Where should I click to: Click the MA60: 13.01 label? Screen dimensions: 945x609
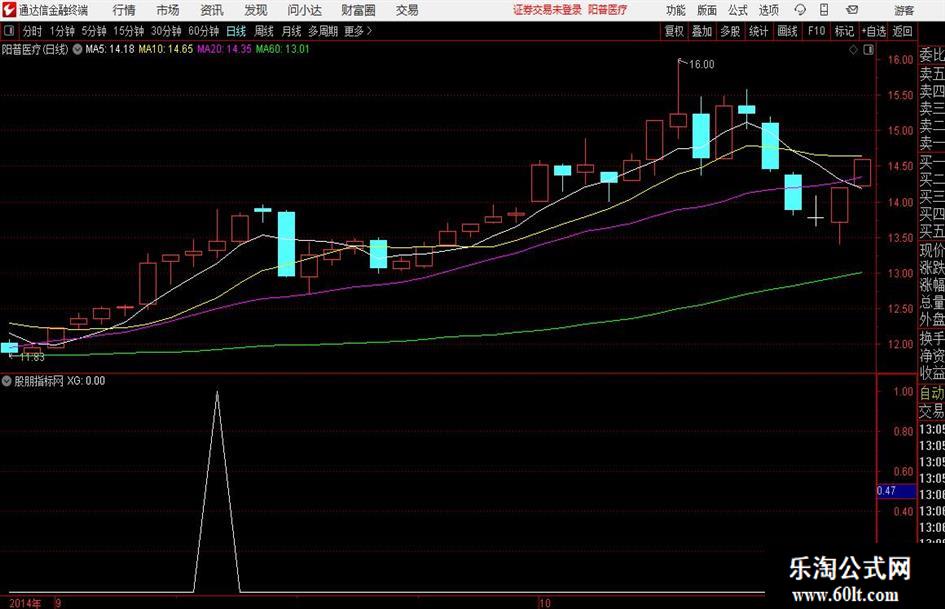[x=283, y=49]
